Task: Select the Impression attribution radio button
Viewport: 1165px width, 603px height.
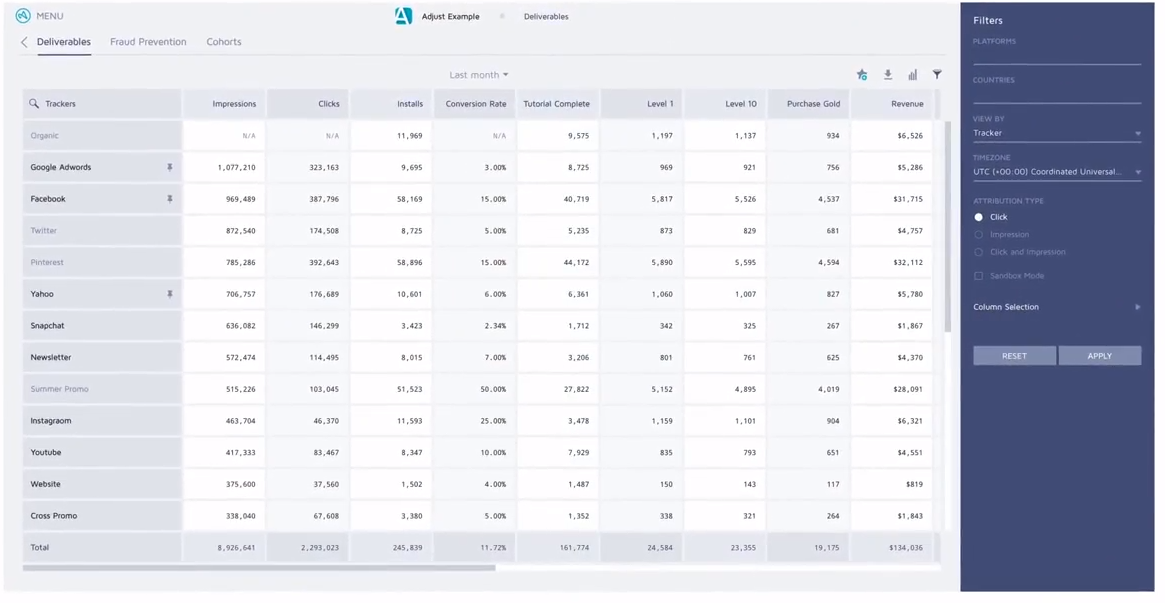Action: tap(979, 235)
